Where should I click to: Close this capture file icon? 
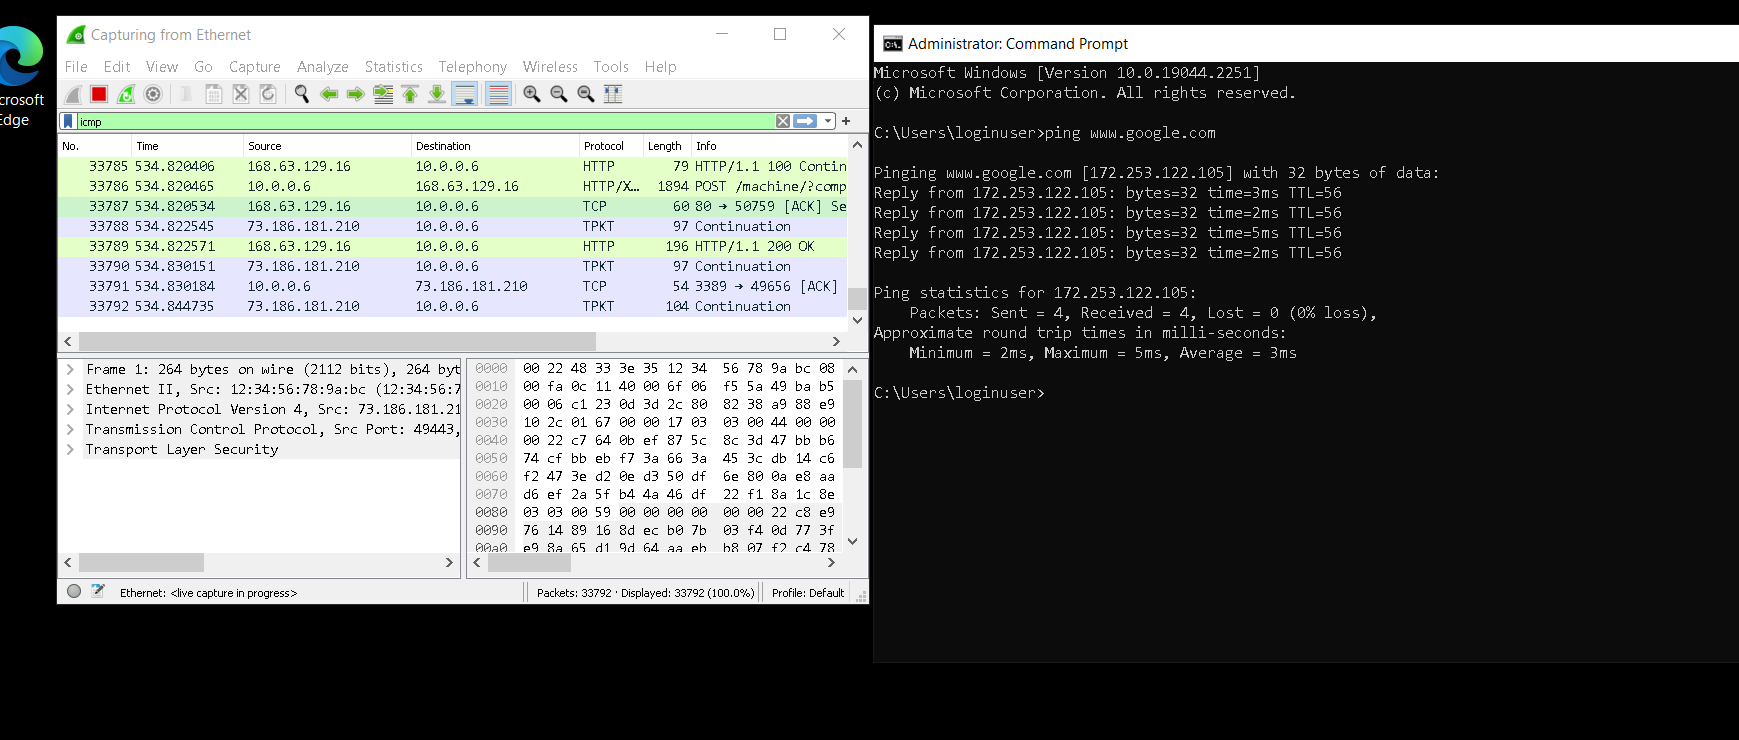(x=240, y=94)
